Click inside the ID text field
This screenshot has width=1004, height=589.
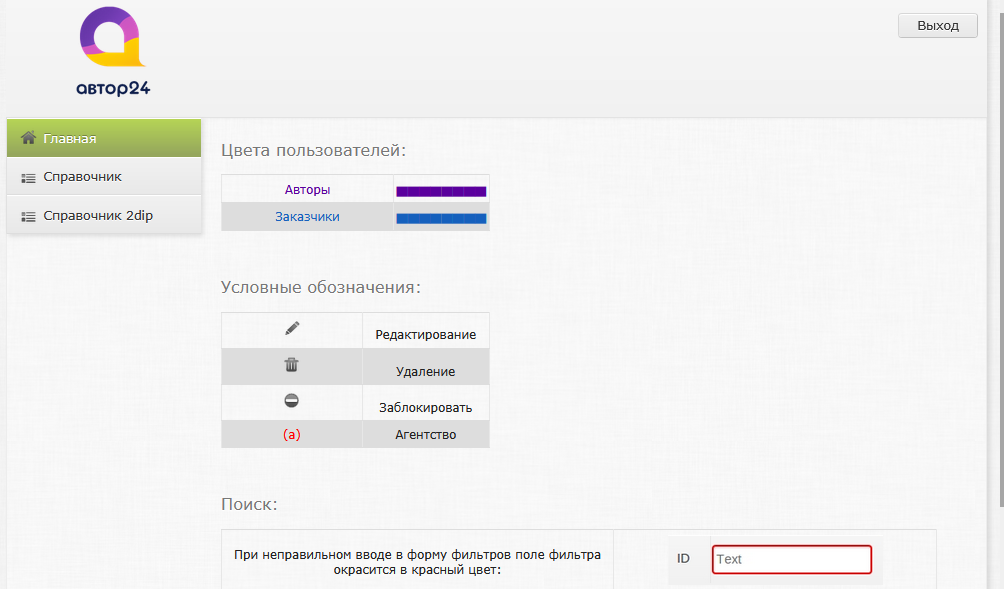tap(790, 559)
